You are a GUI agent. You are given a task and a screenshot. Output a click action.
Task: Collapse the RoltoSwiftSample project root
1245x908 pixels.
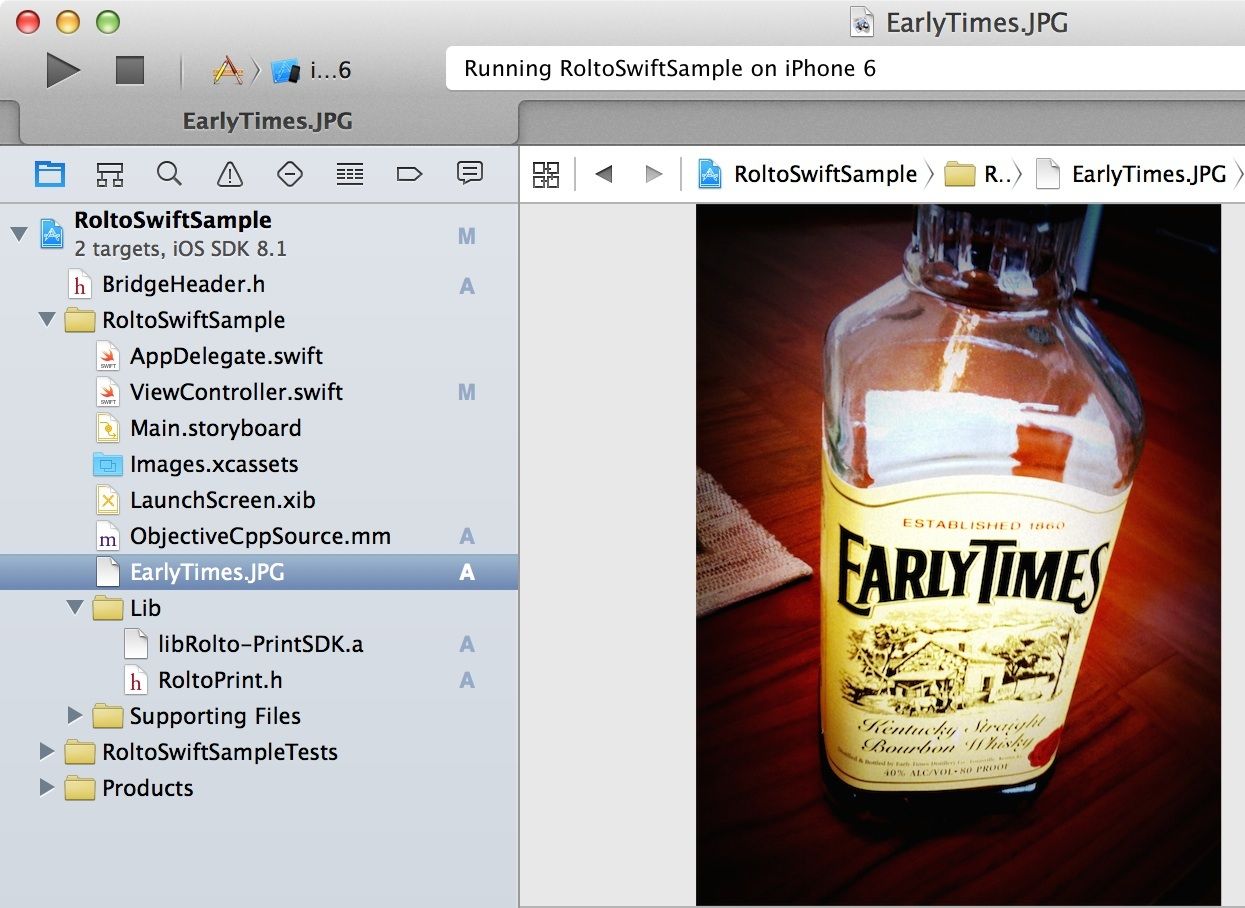(18, 235)
